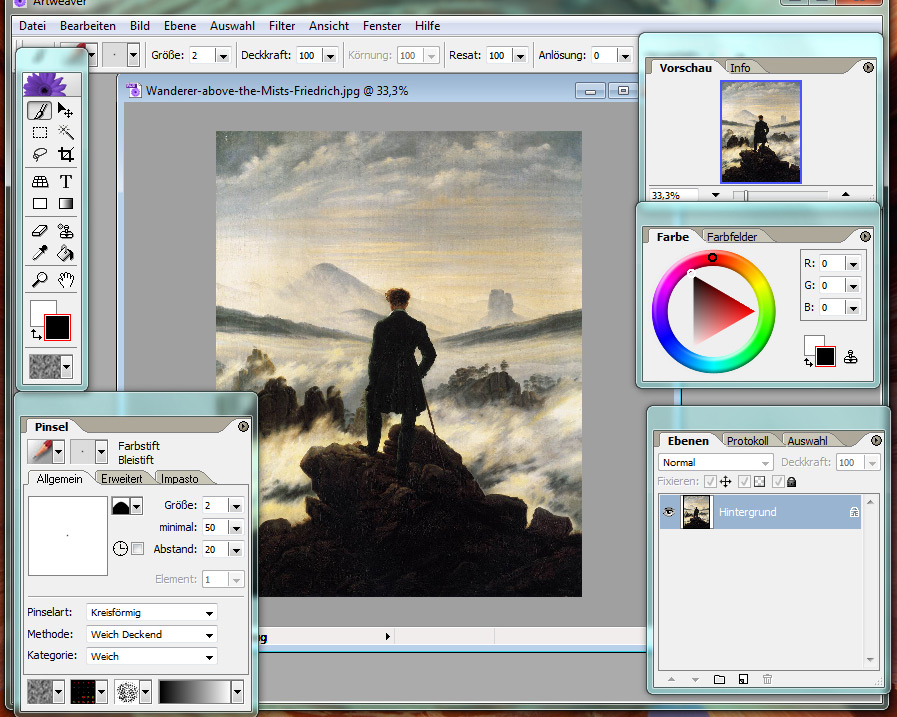Open the Datei menu
Screen dimensions: 897x717
pos(32,26)
